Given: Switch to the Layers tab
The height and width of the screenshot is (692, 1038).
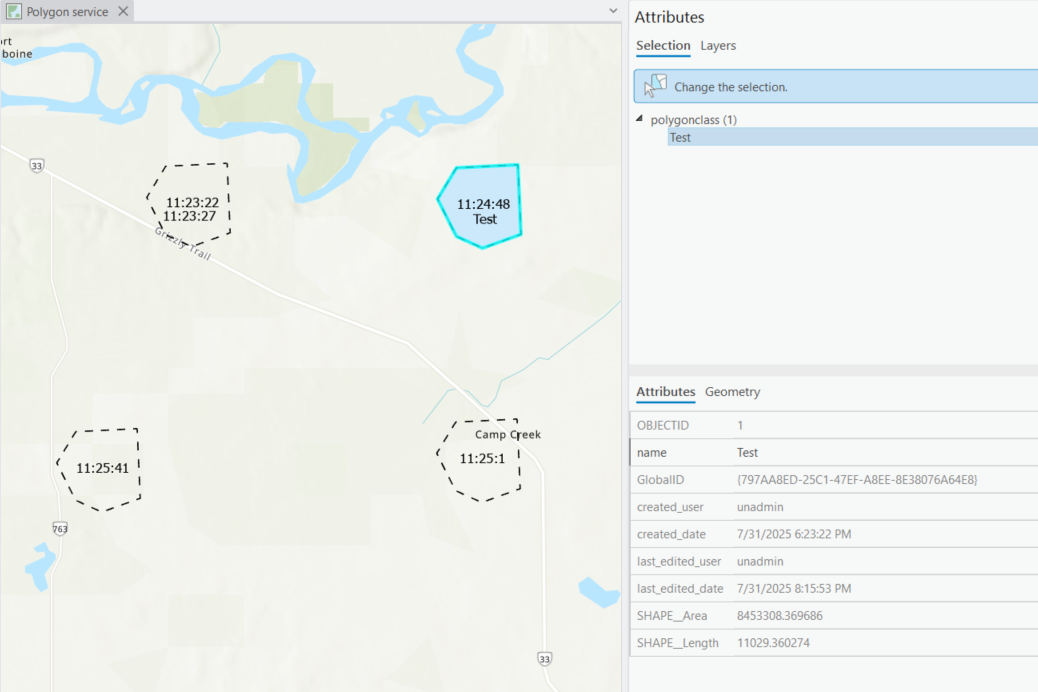Looking at the screenshot, I should [718, 46].
